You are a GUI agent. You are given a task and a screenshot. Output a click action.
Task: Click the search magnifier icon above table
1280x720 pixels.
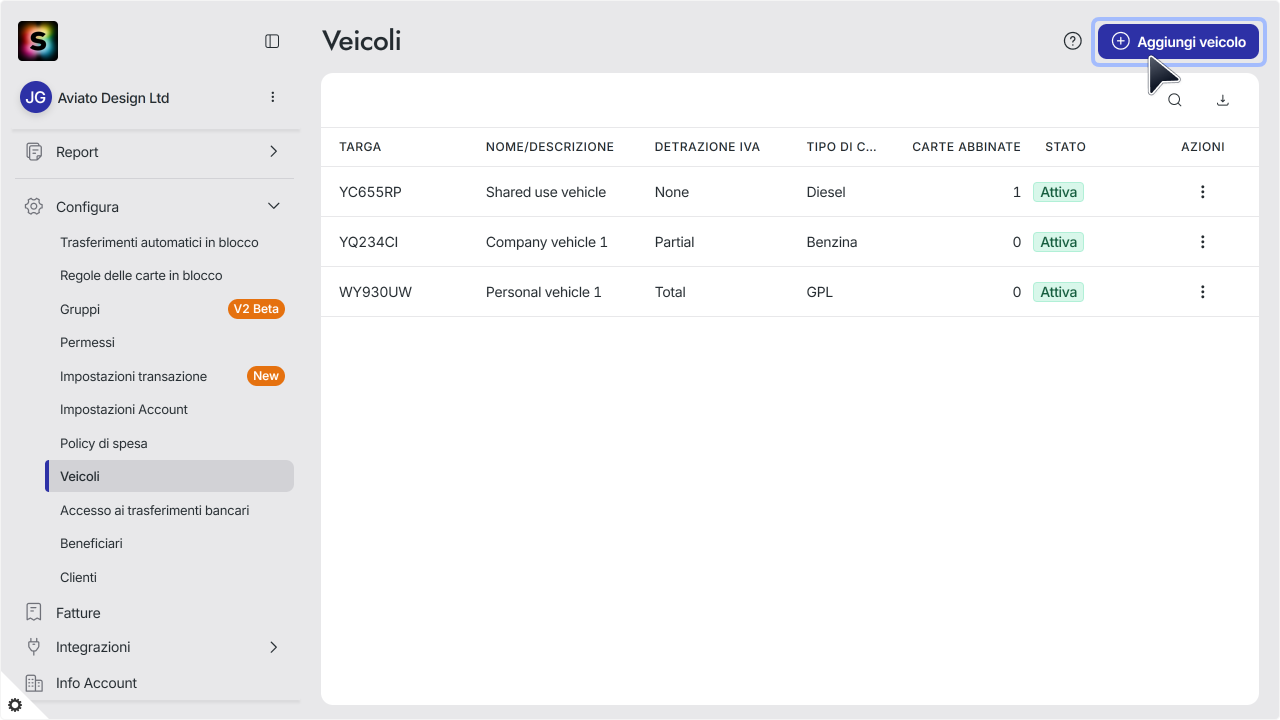click(1175, 100)
